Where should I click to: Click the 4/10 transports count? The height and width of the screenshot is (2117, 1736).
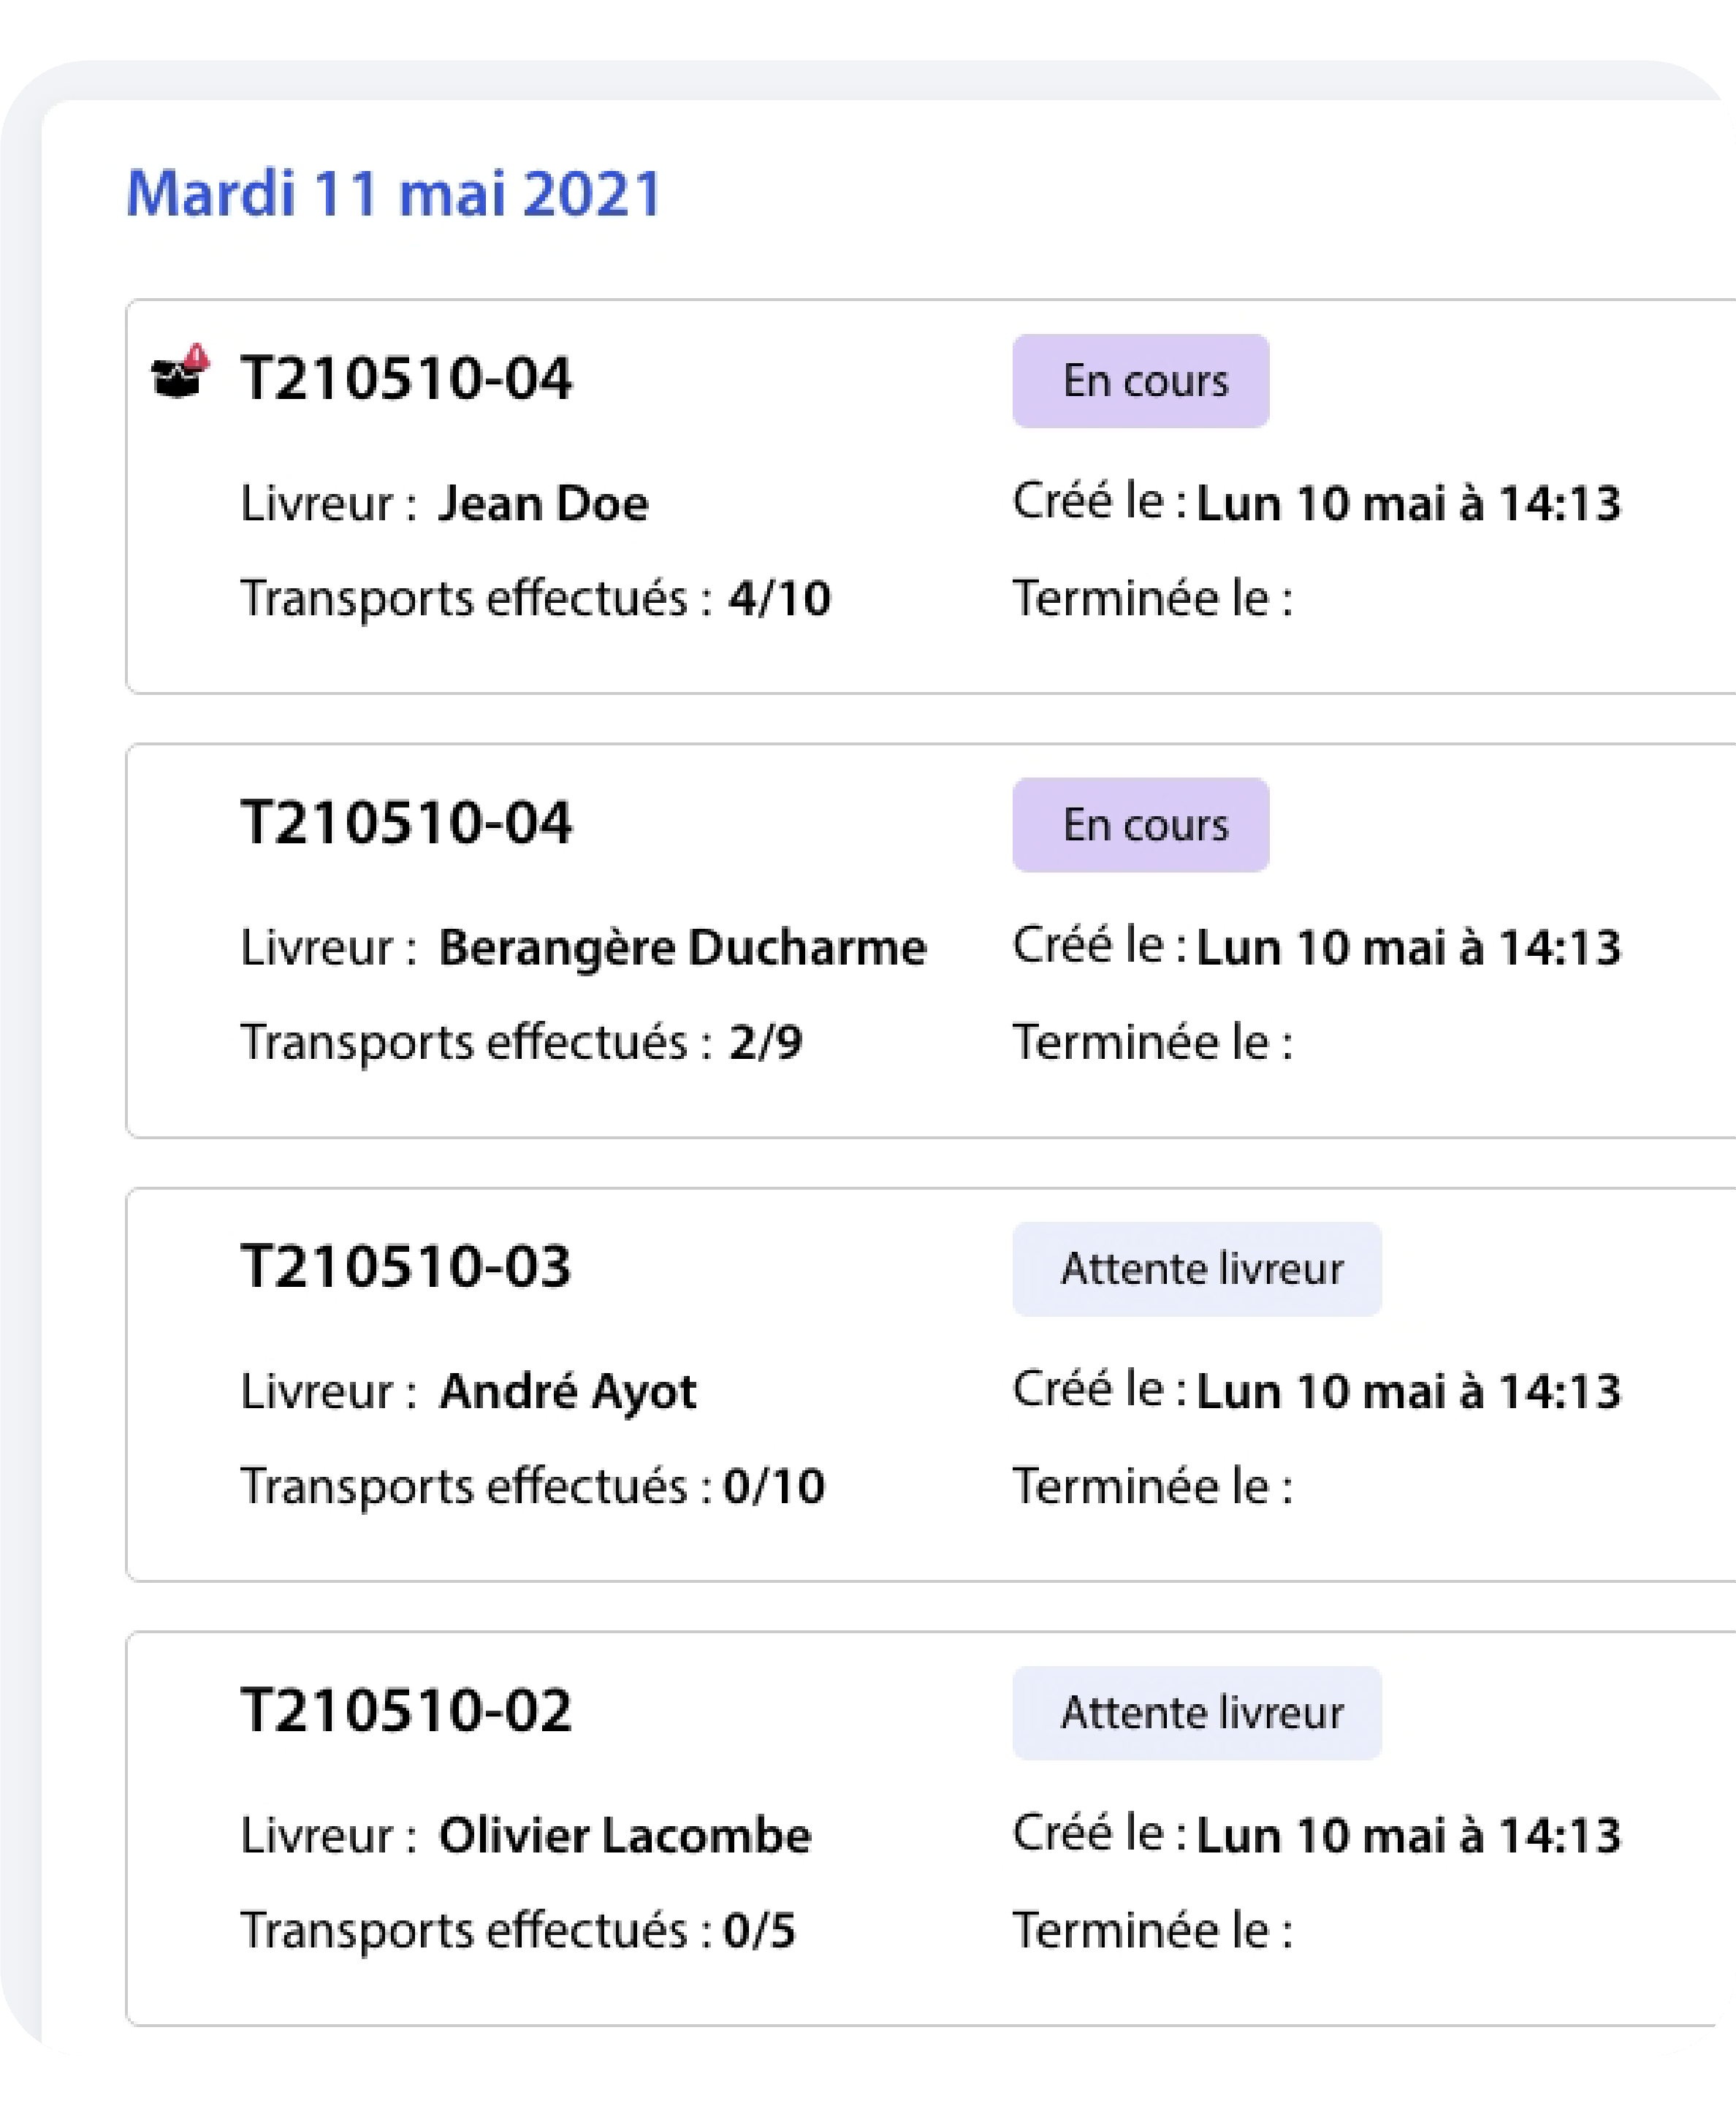[779, 598]
